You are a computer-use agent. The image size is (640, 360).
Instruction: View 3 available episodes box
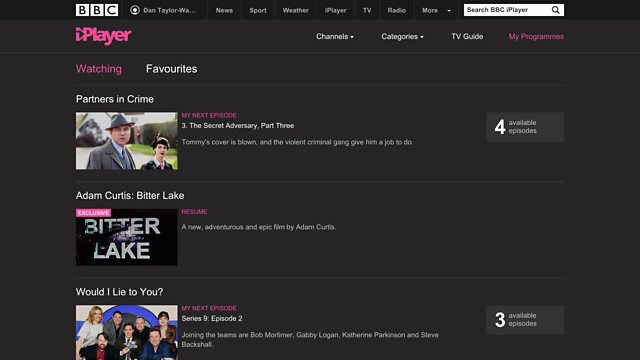pos(525,320)
